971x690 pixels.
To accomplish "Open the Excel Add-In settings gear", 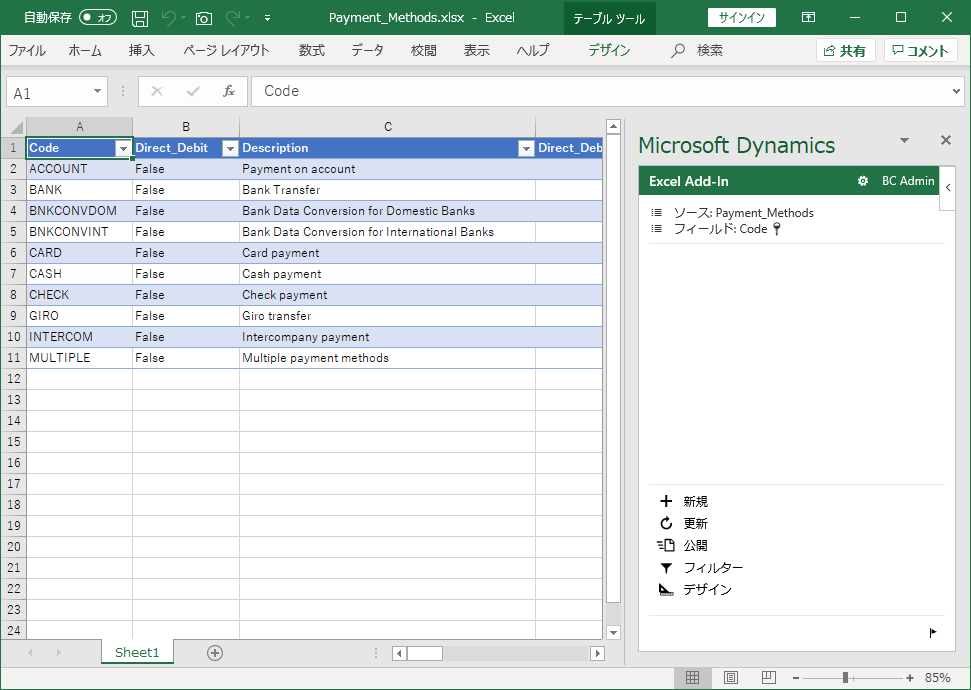I will tap(863, 181).
